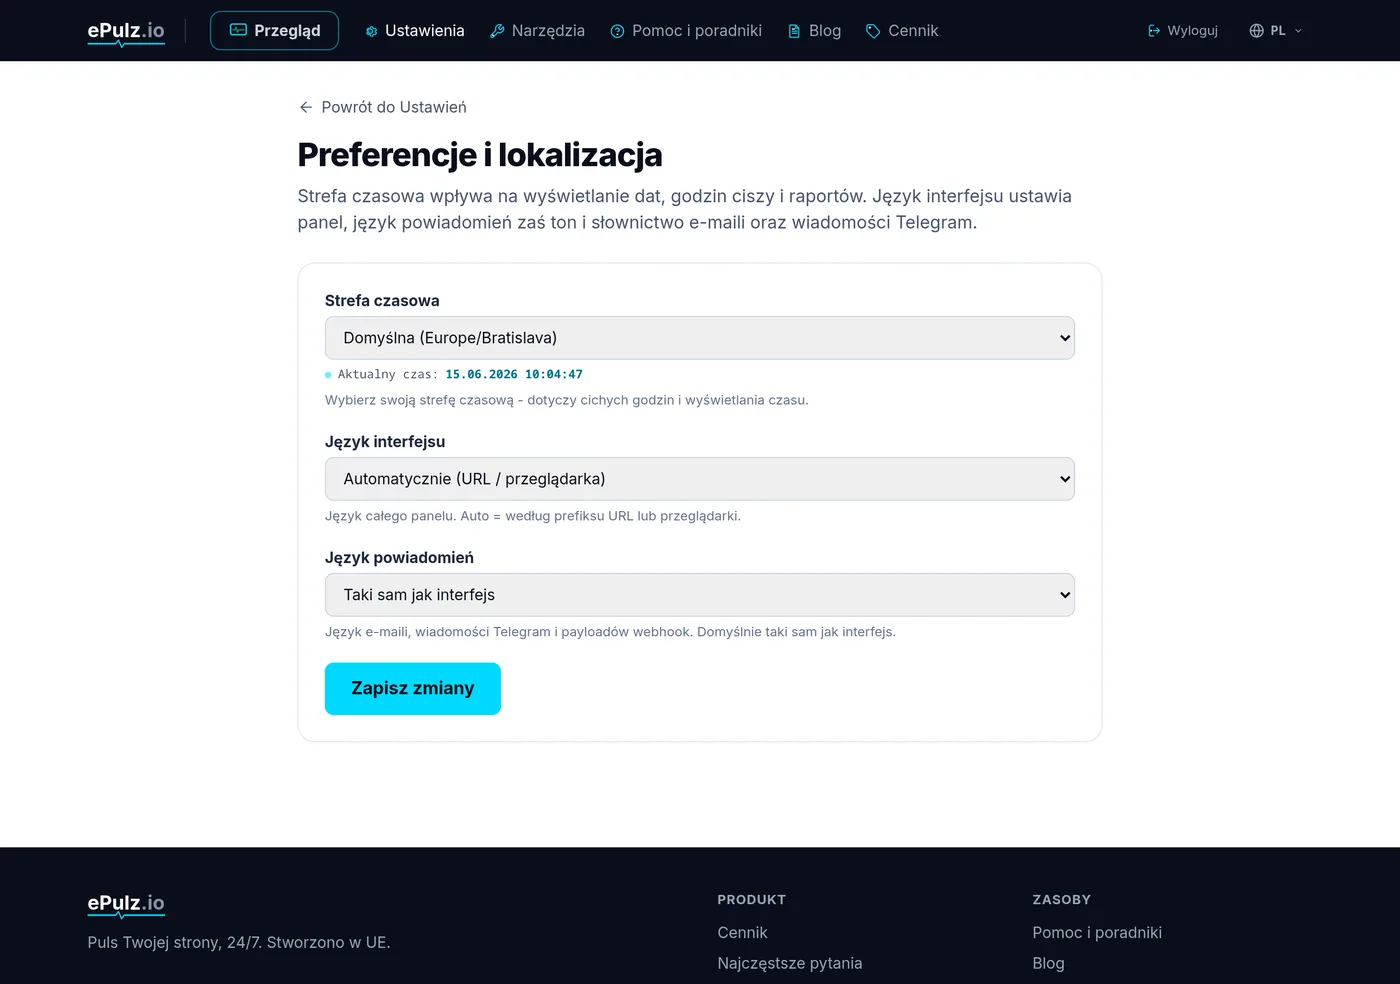Click the ePulz.io logo in header

click(126, 31)
